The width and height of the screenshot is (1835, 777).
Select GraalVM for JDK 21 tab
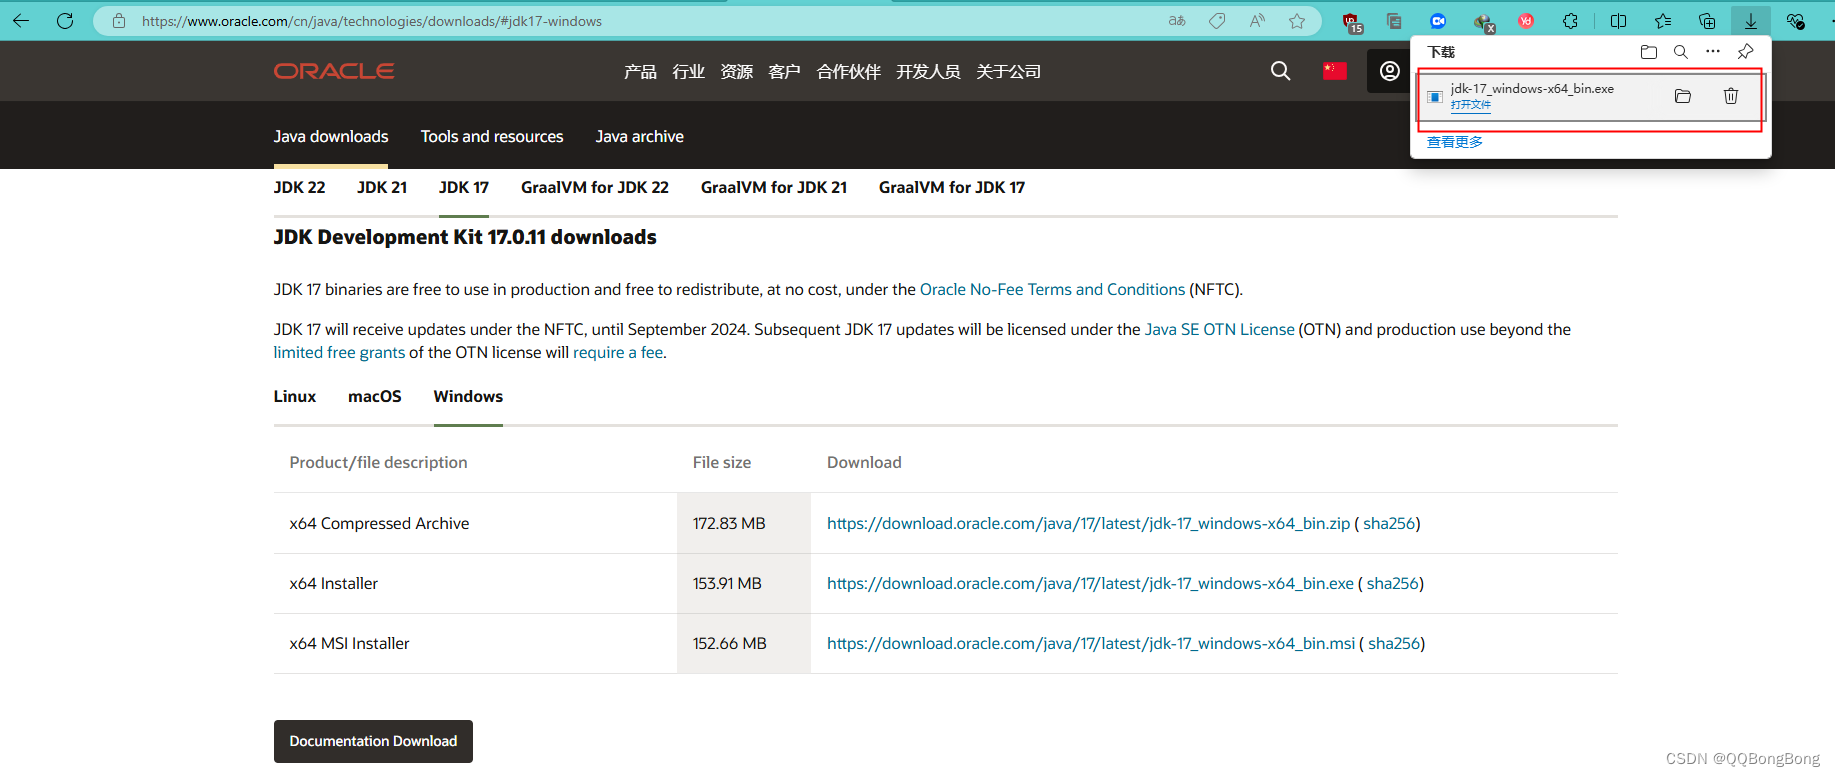tap(774, 188)
